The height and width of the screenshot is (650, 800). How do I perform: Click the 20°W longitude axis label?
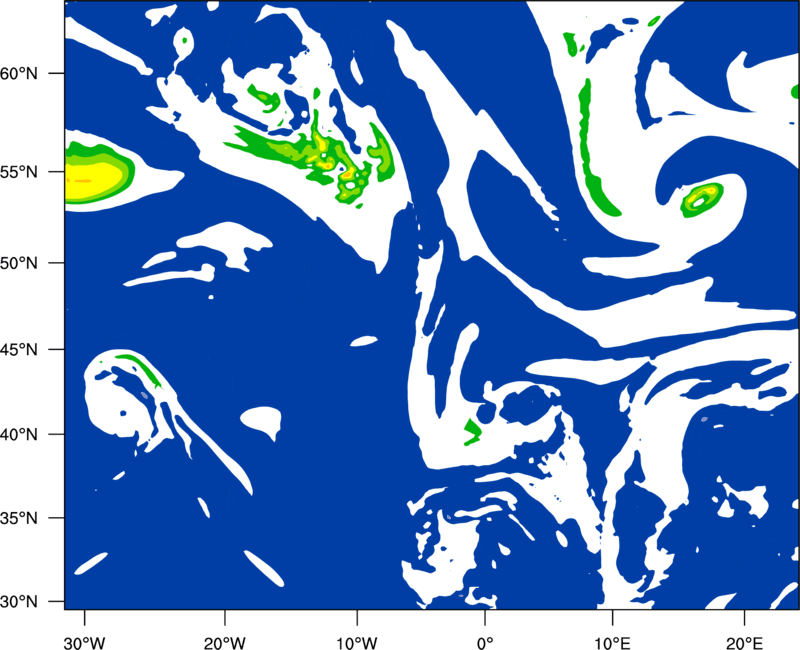[x=225, y=643]
